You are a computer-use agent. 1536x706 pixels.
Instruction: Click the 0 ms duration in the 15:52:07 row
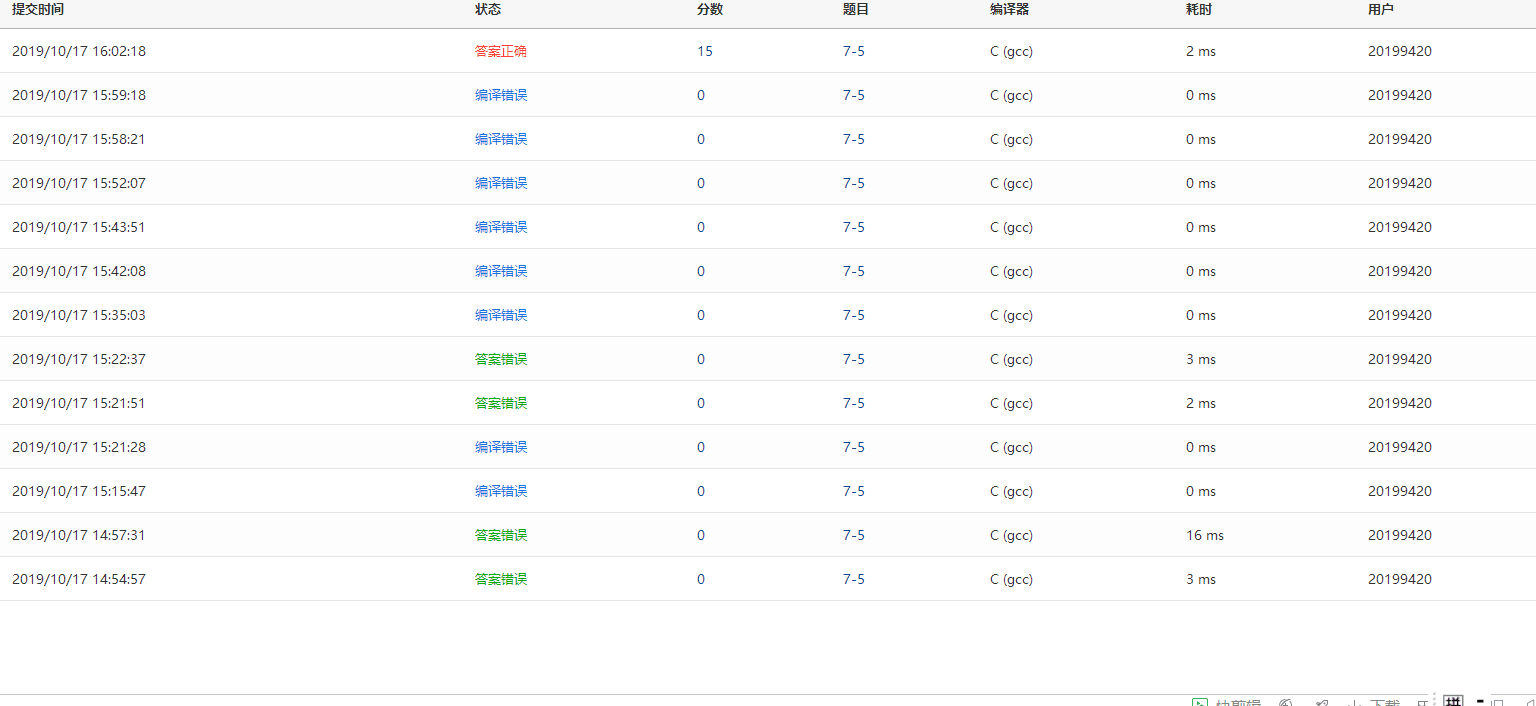coord(1201,183)
